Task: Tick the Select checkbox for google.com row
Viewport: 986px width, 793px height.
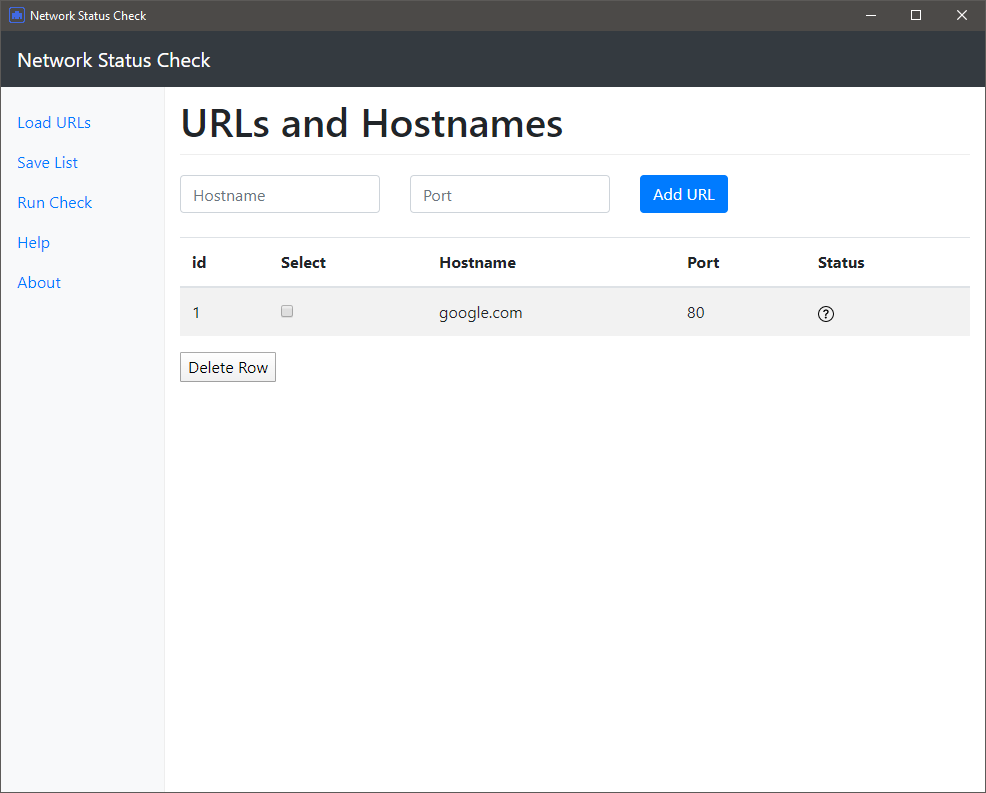Action: 287,311
